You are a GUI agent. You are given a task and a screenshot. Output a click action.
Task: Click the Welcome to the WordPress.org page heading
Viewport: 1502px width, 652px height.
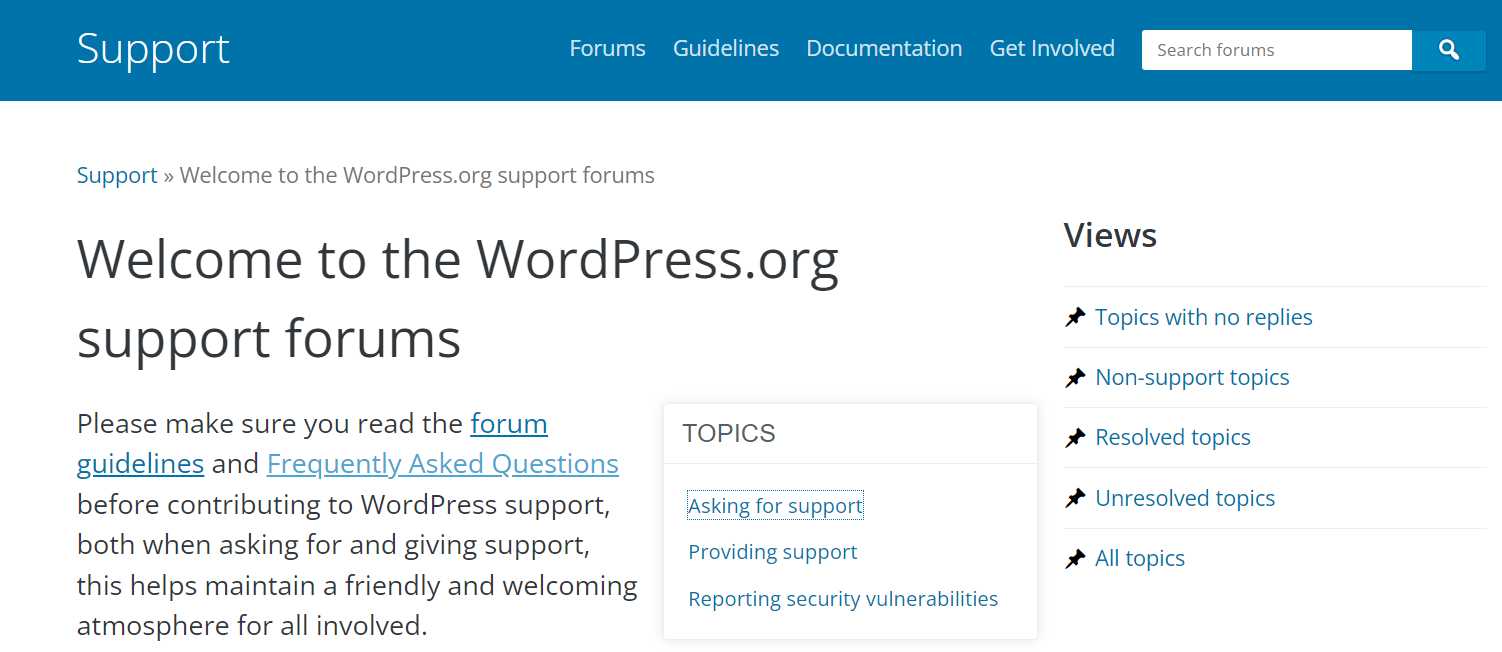point(458,299)
